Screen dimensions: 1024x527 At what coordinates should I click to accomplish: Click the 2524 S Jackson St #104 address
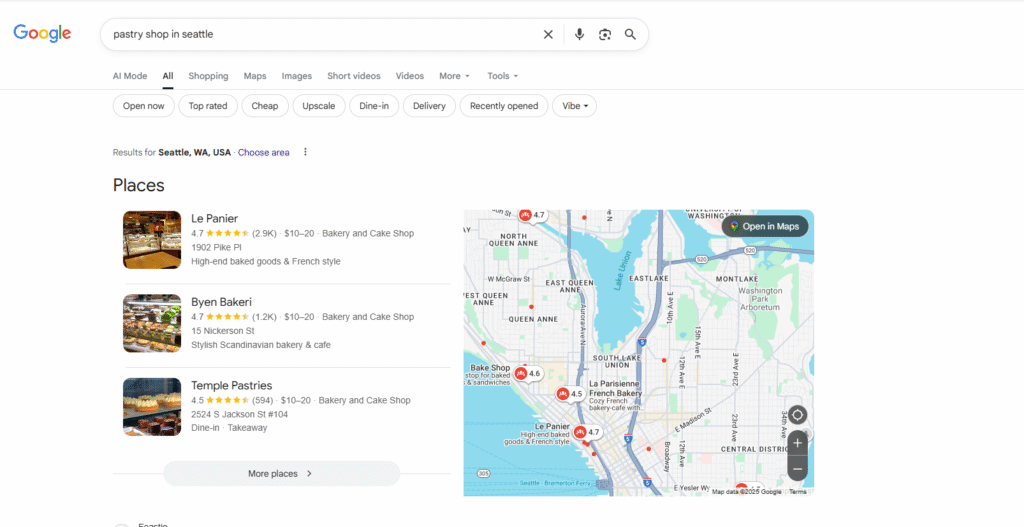(239, 415)
